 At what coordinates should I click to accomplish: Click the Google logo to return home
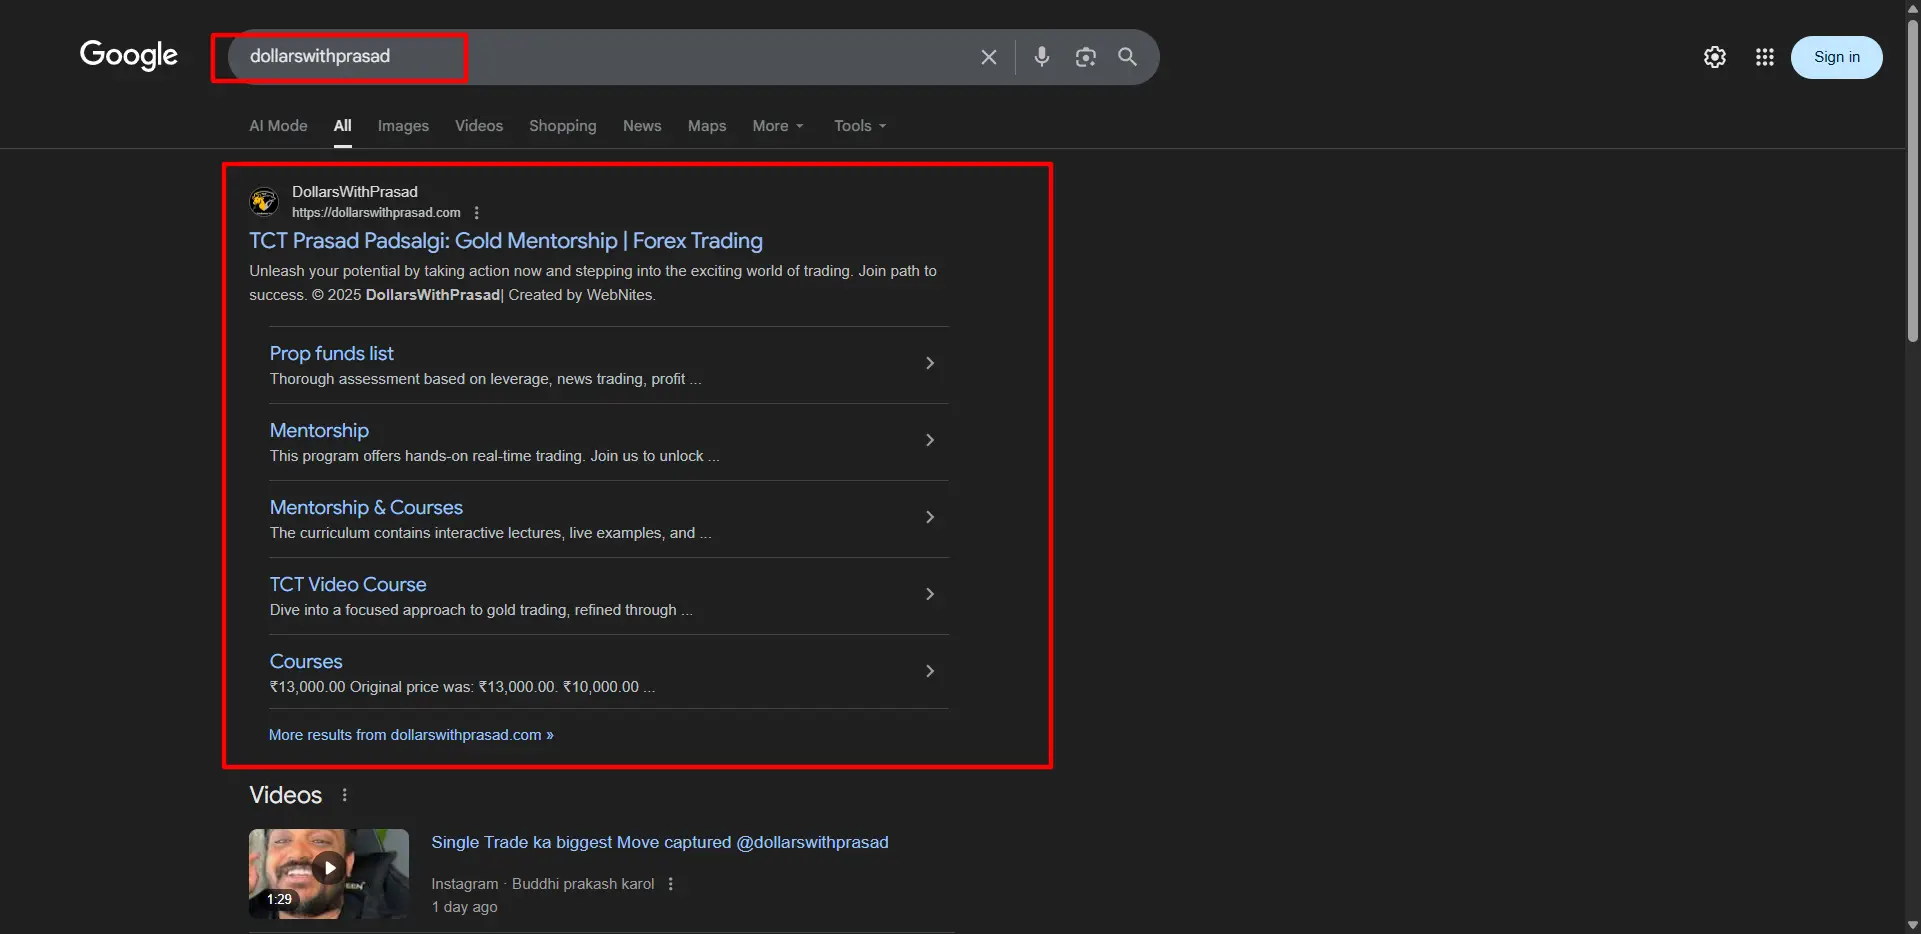pos(129,56)
